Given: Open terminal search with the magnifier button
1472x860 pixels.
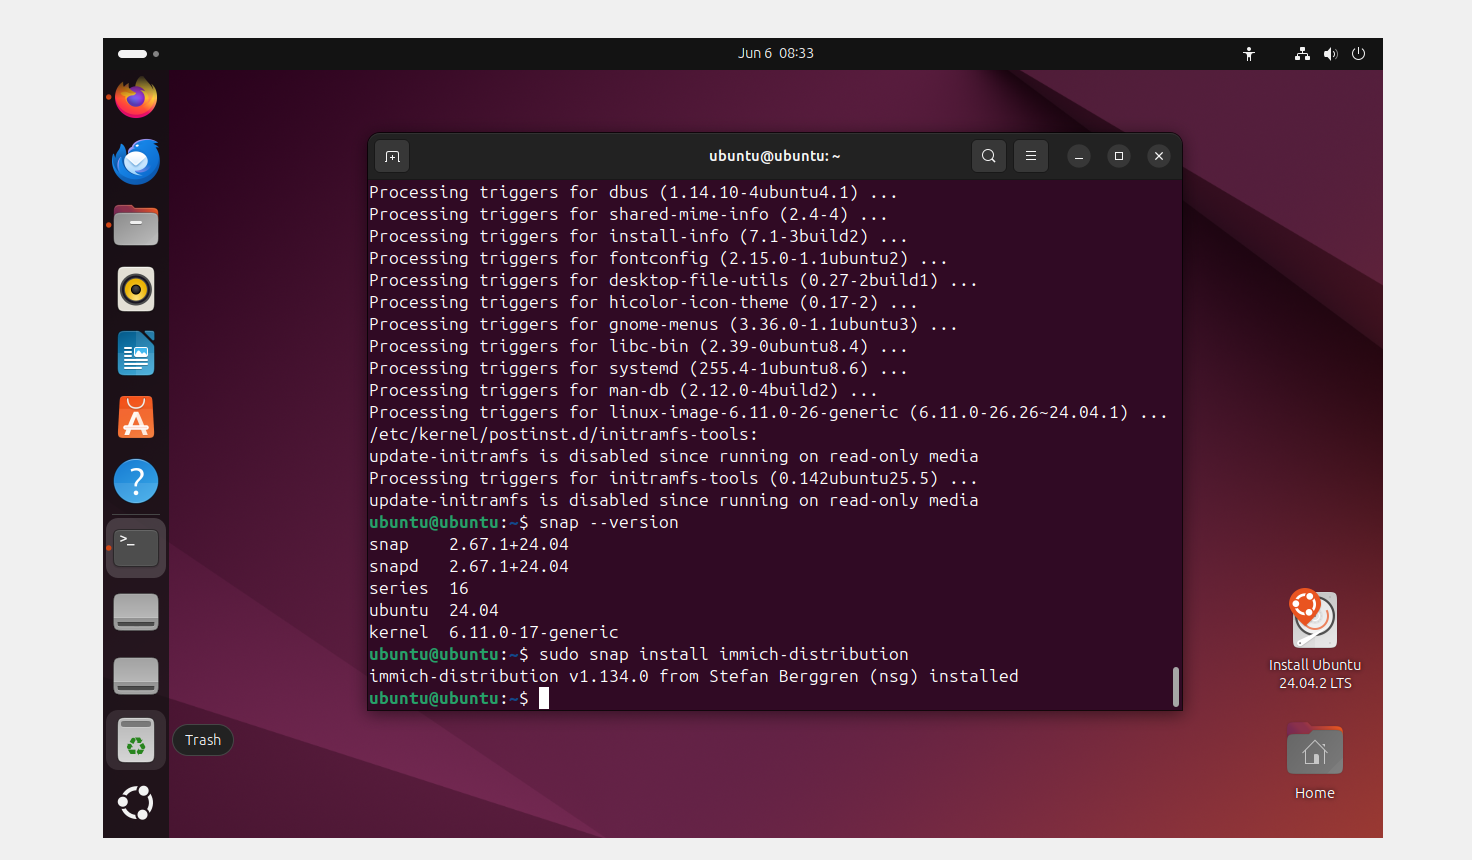Looking at the screenshot, I should coord(989,156).
